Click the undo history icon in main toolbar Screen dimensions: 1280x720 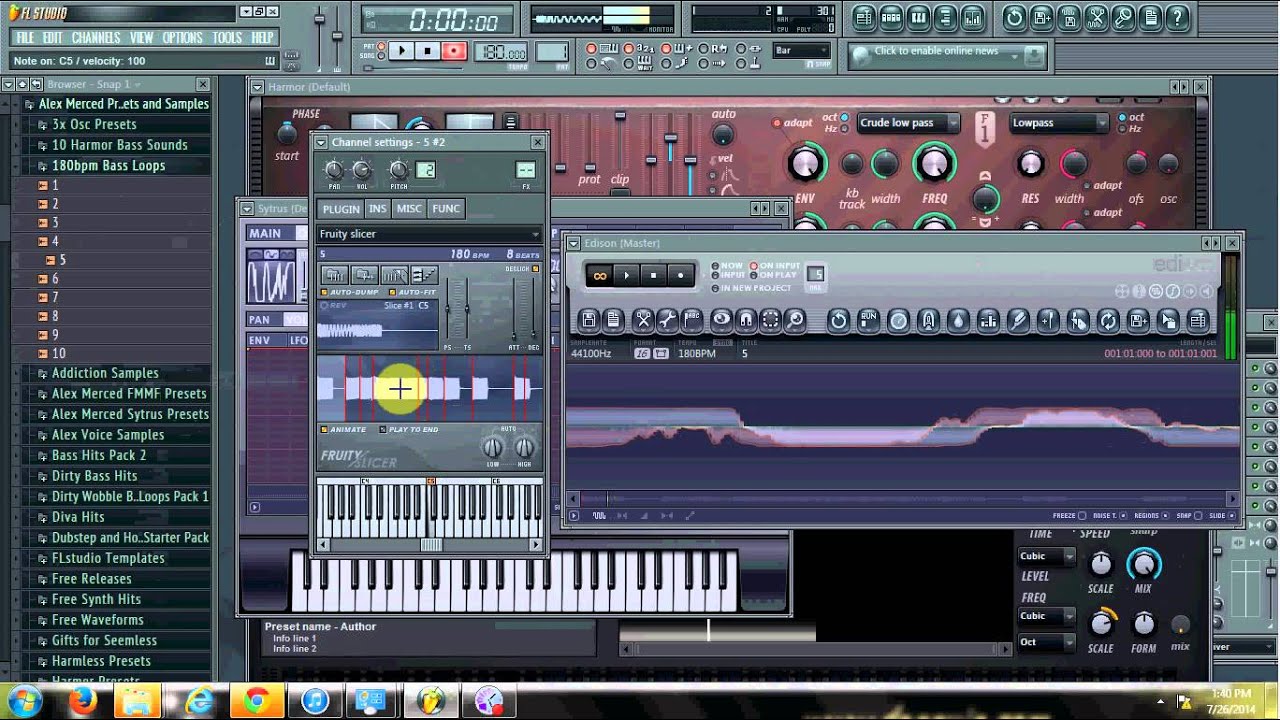(x=1014, y=17)
